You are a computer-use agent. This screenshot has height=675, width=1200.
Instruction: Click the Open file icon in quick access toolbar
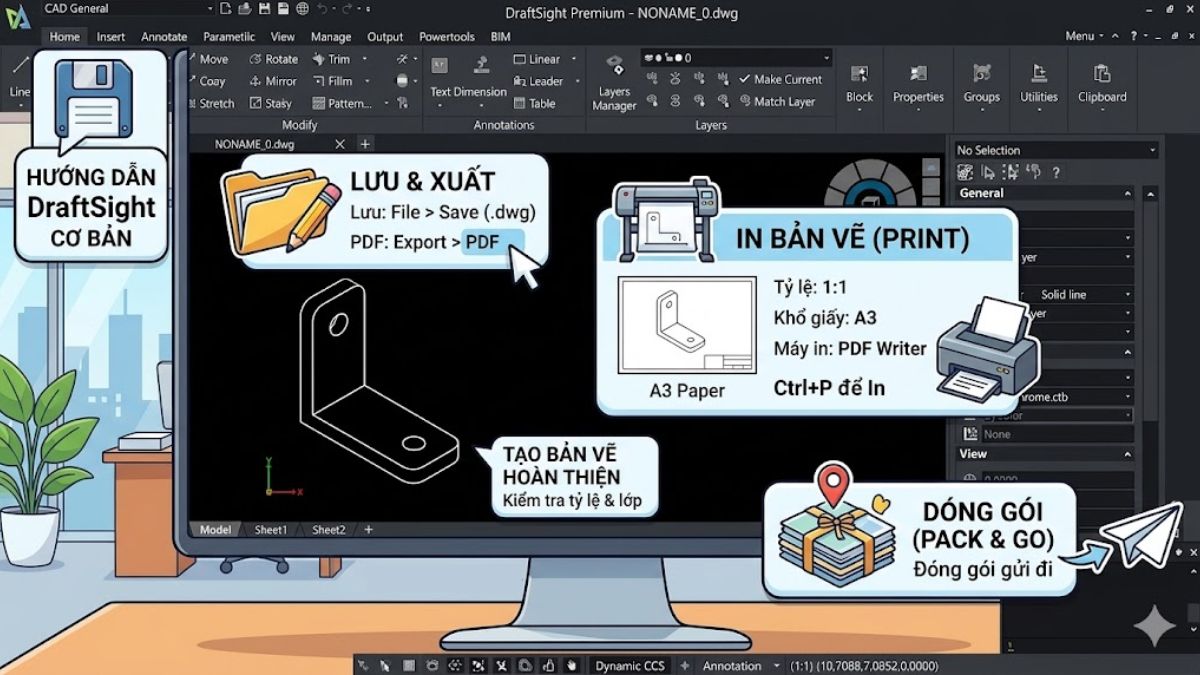pos(245,9)
